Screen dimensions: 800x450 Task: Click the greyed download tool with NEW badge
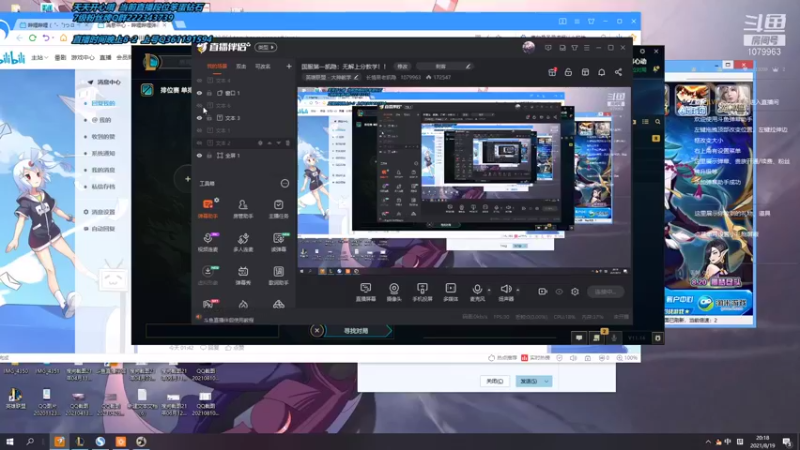(x=208, y=276)
